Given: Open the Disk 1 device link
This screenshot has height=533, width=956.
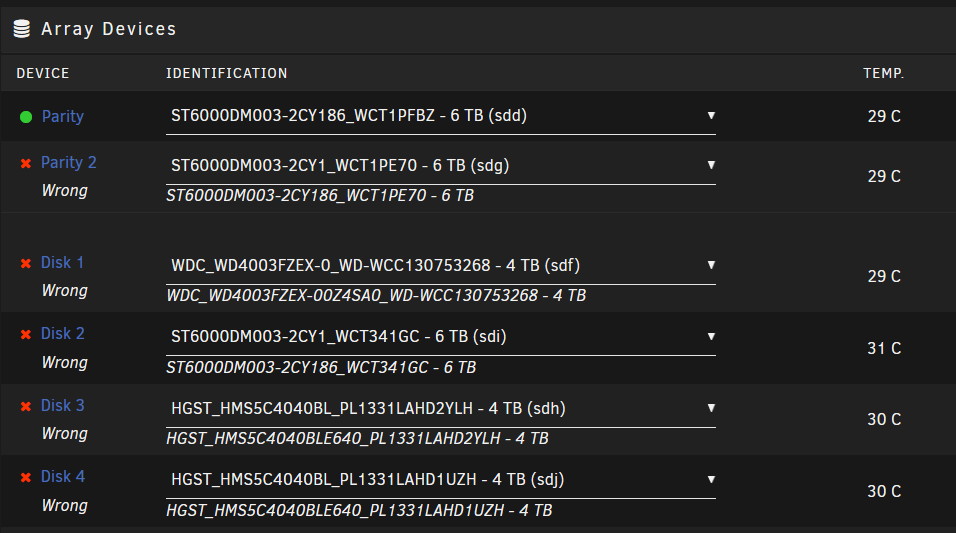Looking at the screenshot, I should 62,262.
